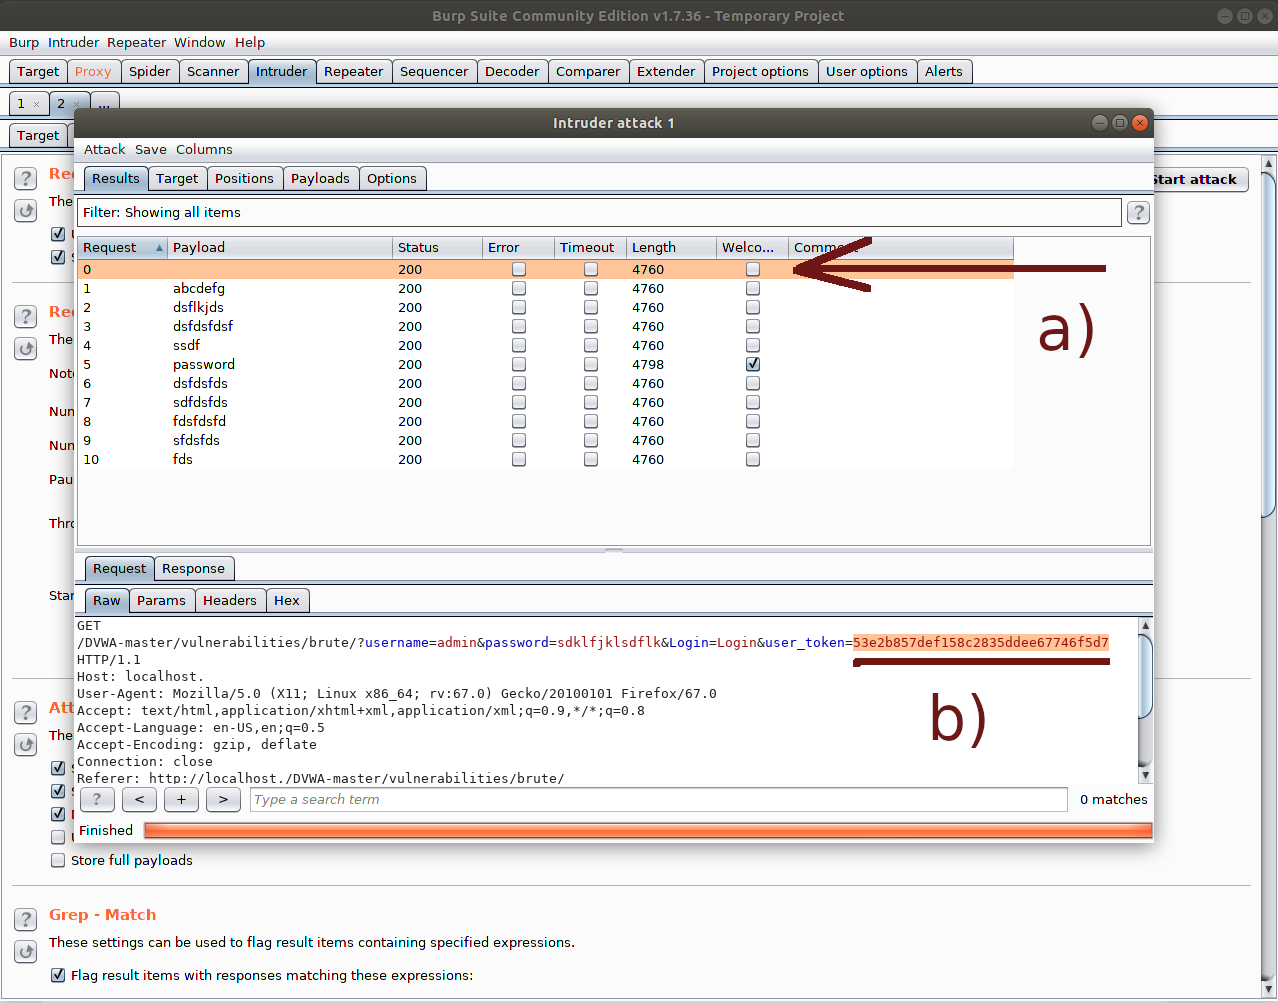This screenshot has height=1003, width=1278.
Task: Open help for the Grep - Match section
Action: [26, 919]
